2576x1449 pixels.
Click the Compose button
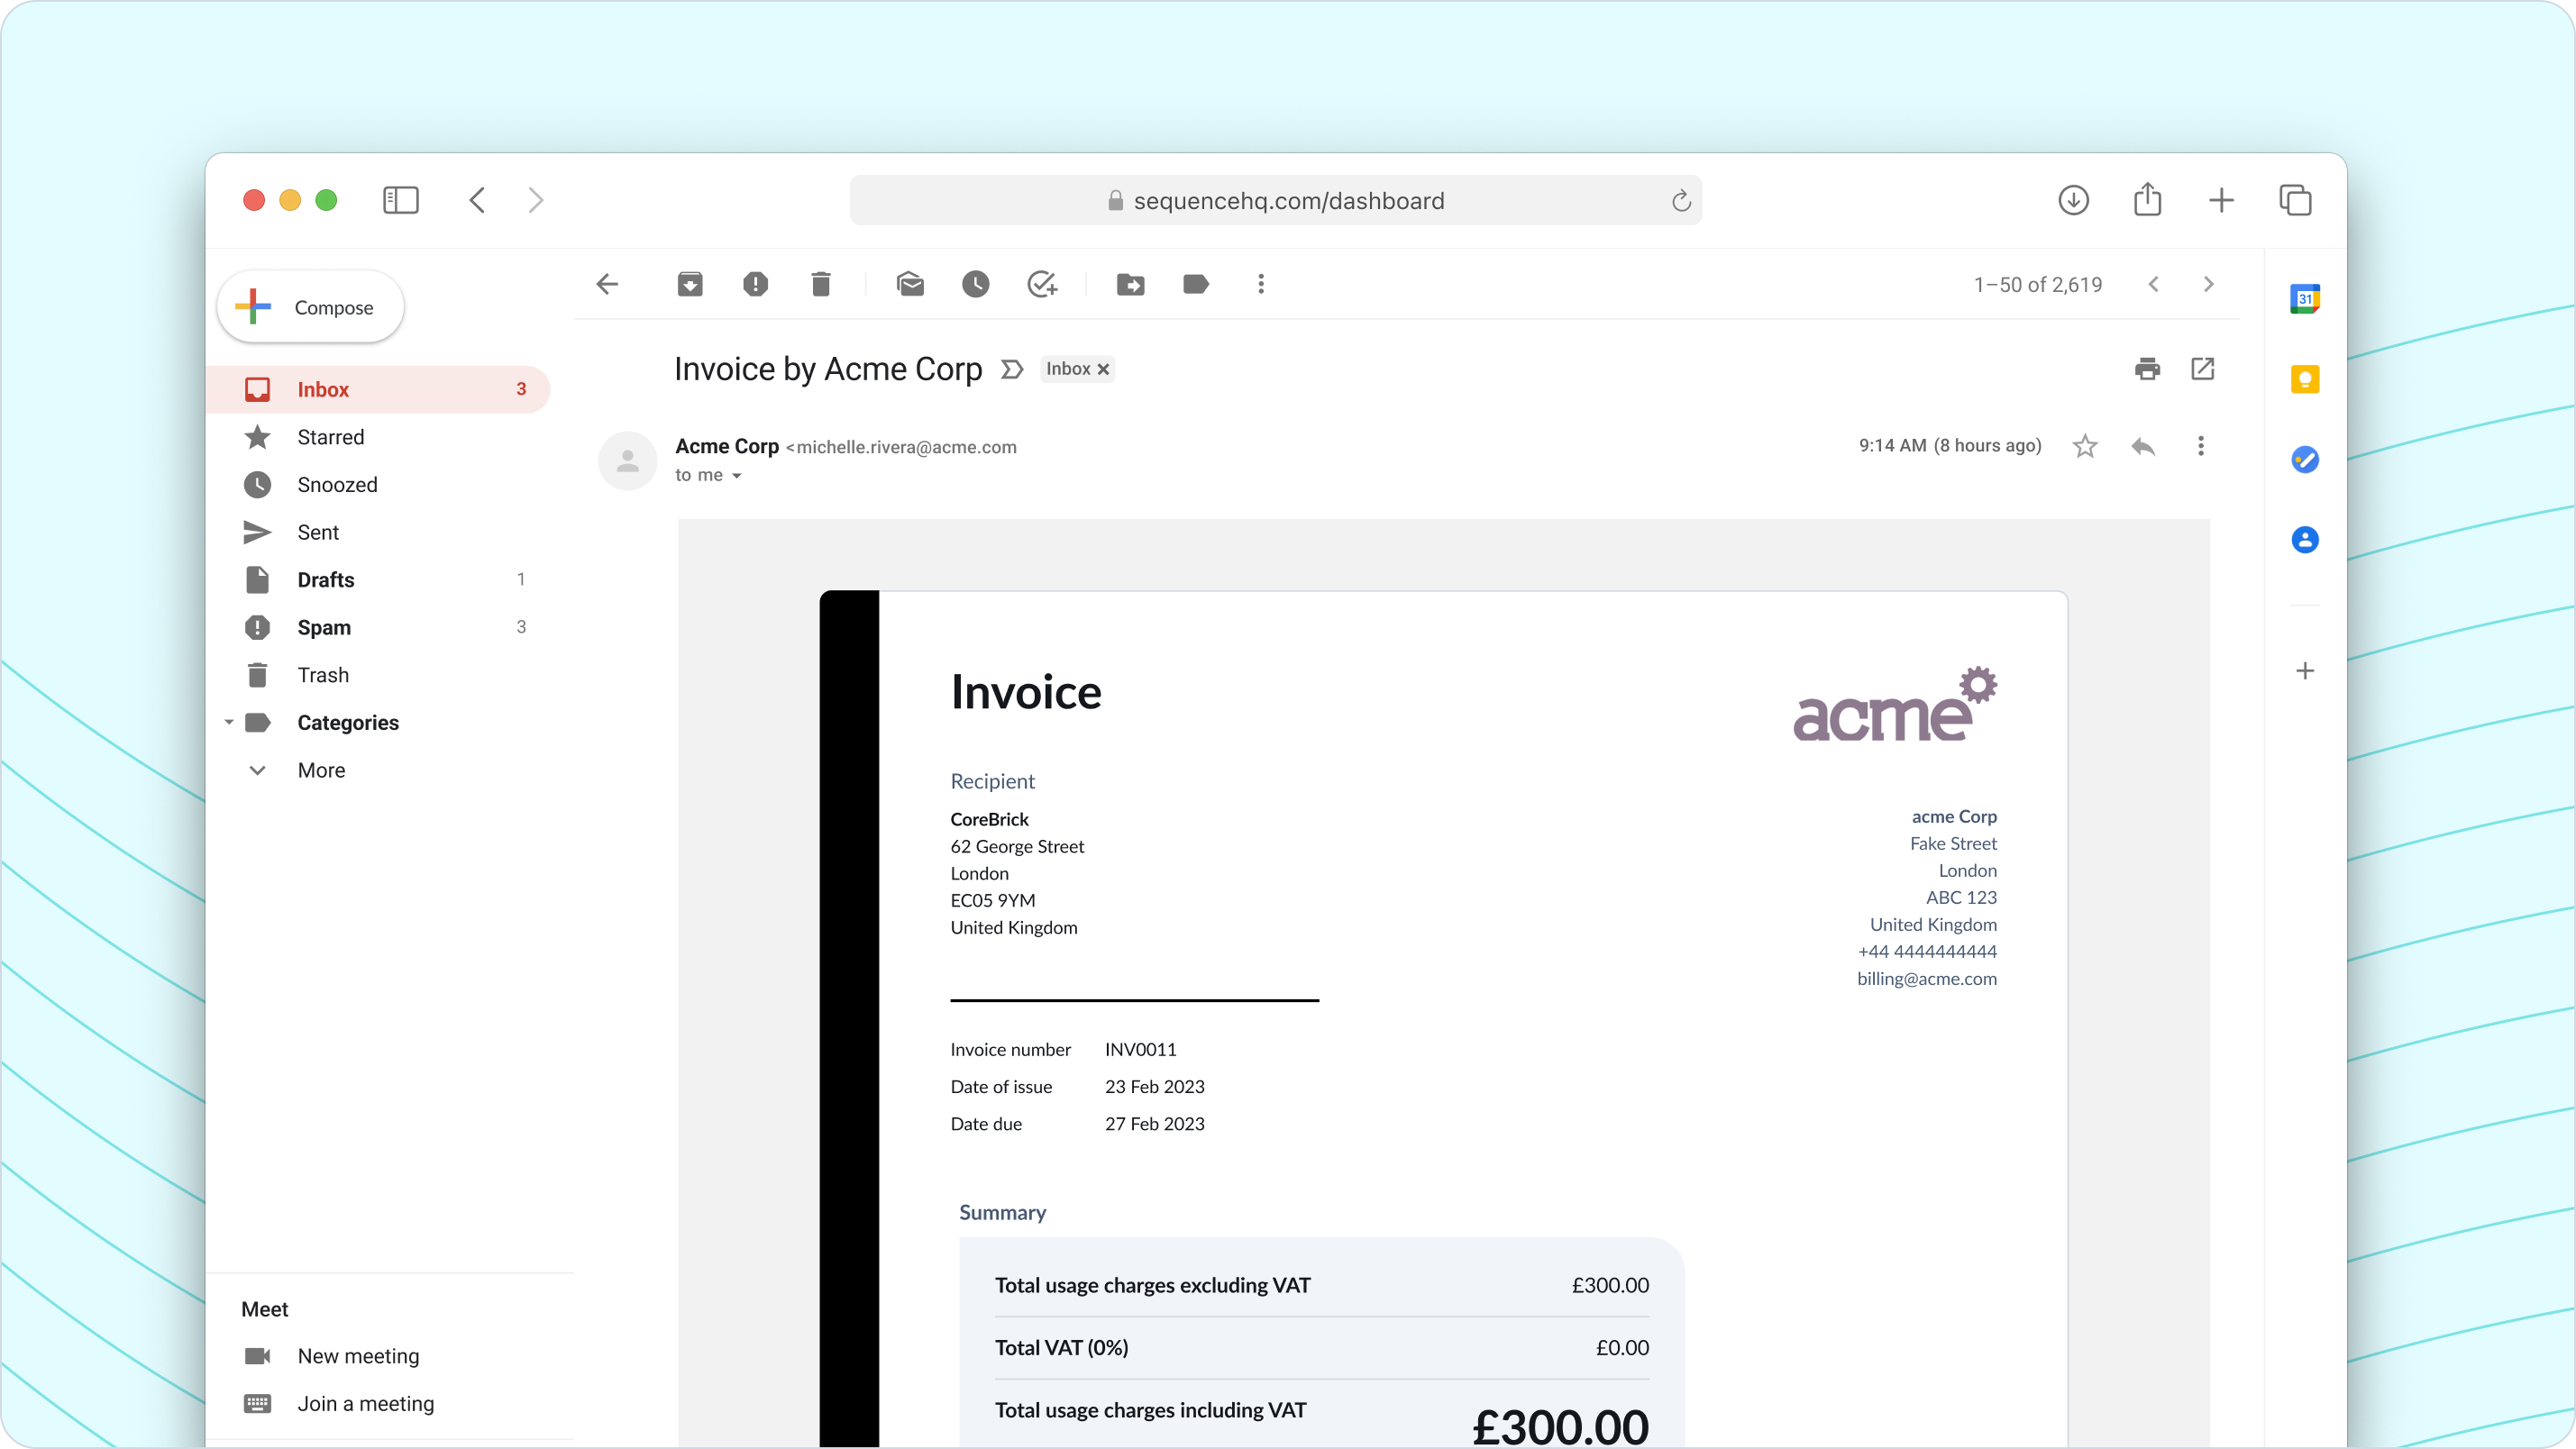pos(310,306)
